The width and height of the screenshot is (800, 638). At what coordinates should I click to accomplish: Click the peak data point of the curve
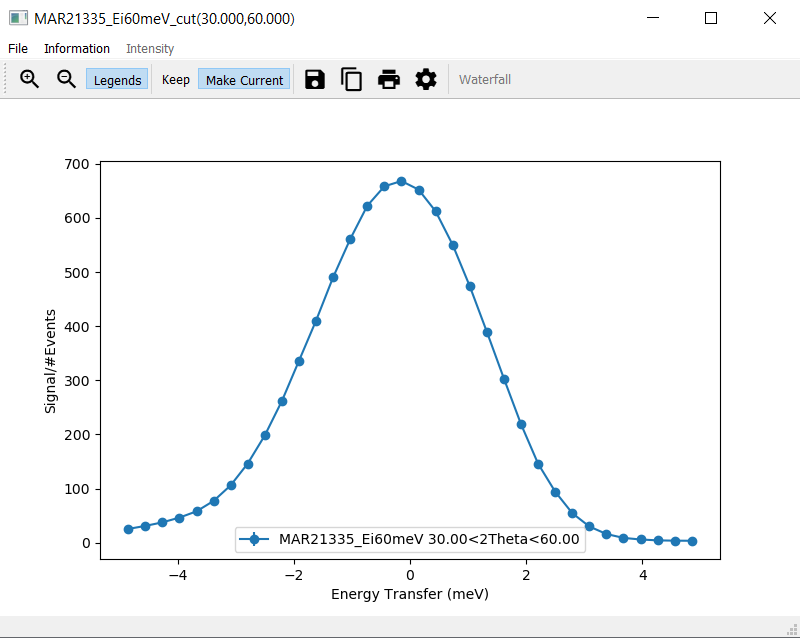[402, 181]
